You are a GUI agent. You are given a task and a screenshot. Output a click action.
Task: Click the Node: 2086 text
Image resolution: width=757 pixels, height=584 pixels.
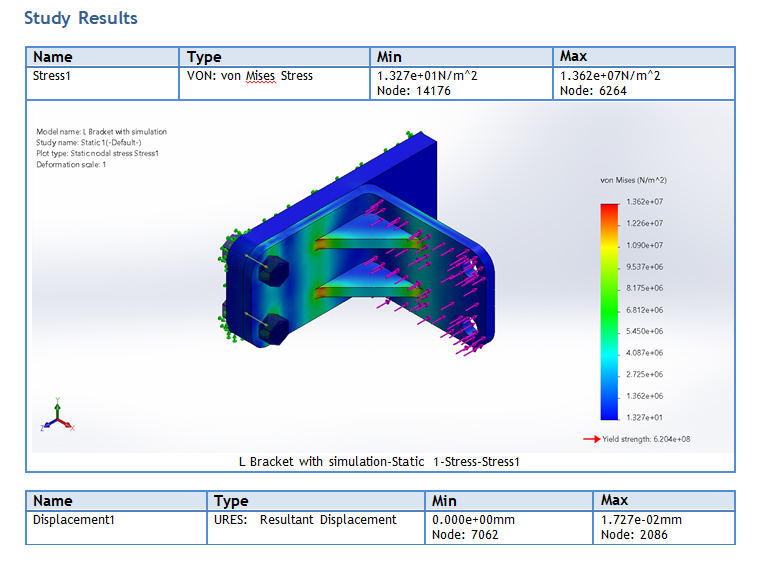[x=634, y=535]
